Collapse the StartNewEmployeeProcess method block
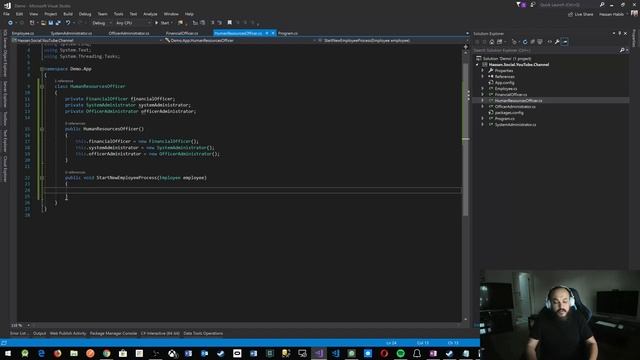This screenshot has height=360, width=640. pyautogui.click(x=42, y=178)
